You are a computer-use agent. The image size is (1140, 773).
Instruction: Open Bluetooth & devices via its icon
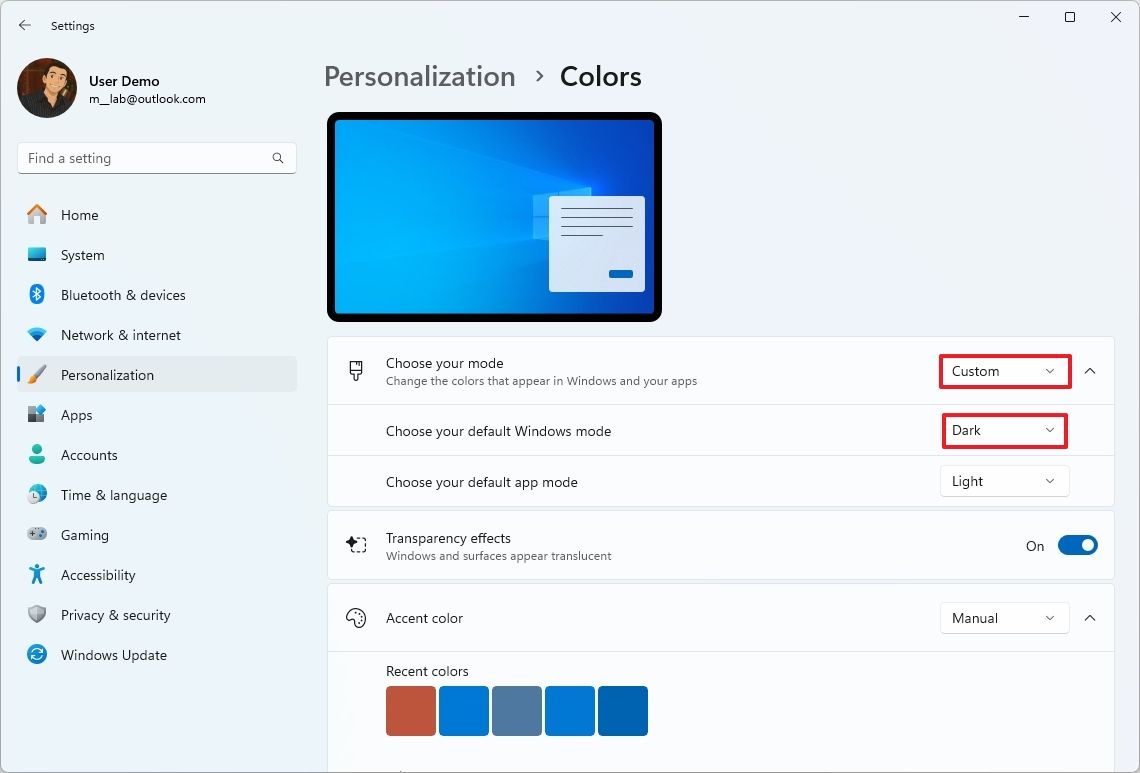pos(37,295)
